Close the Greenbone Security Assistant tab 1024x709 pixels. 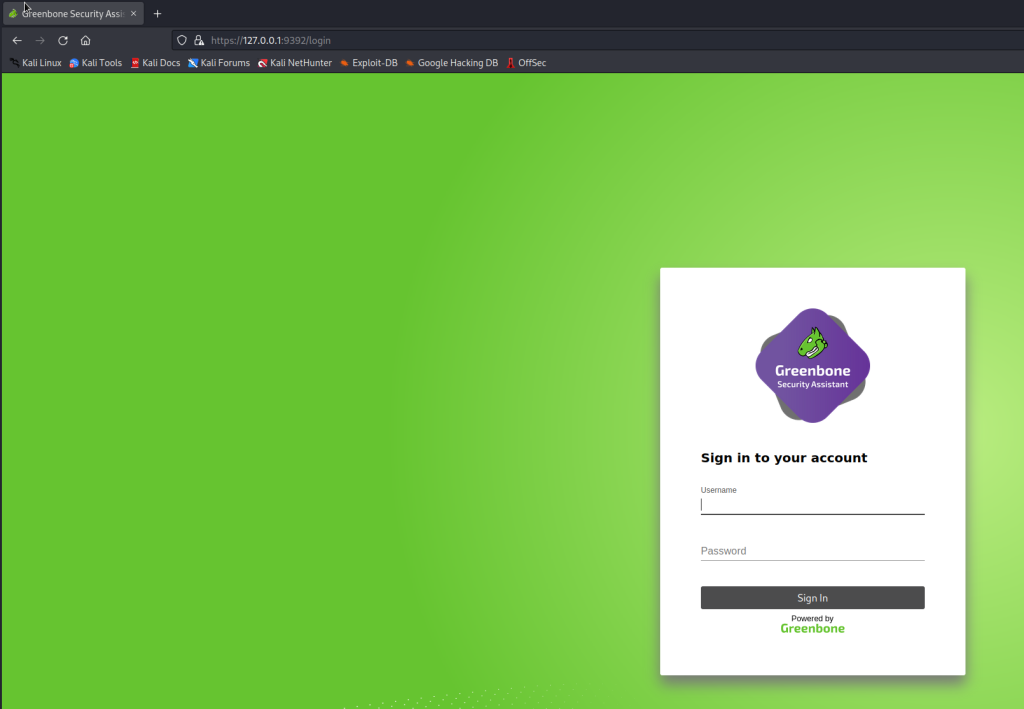pos(133,14)
